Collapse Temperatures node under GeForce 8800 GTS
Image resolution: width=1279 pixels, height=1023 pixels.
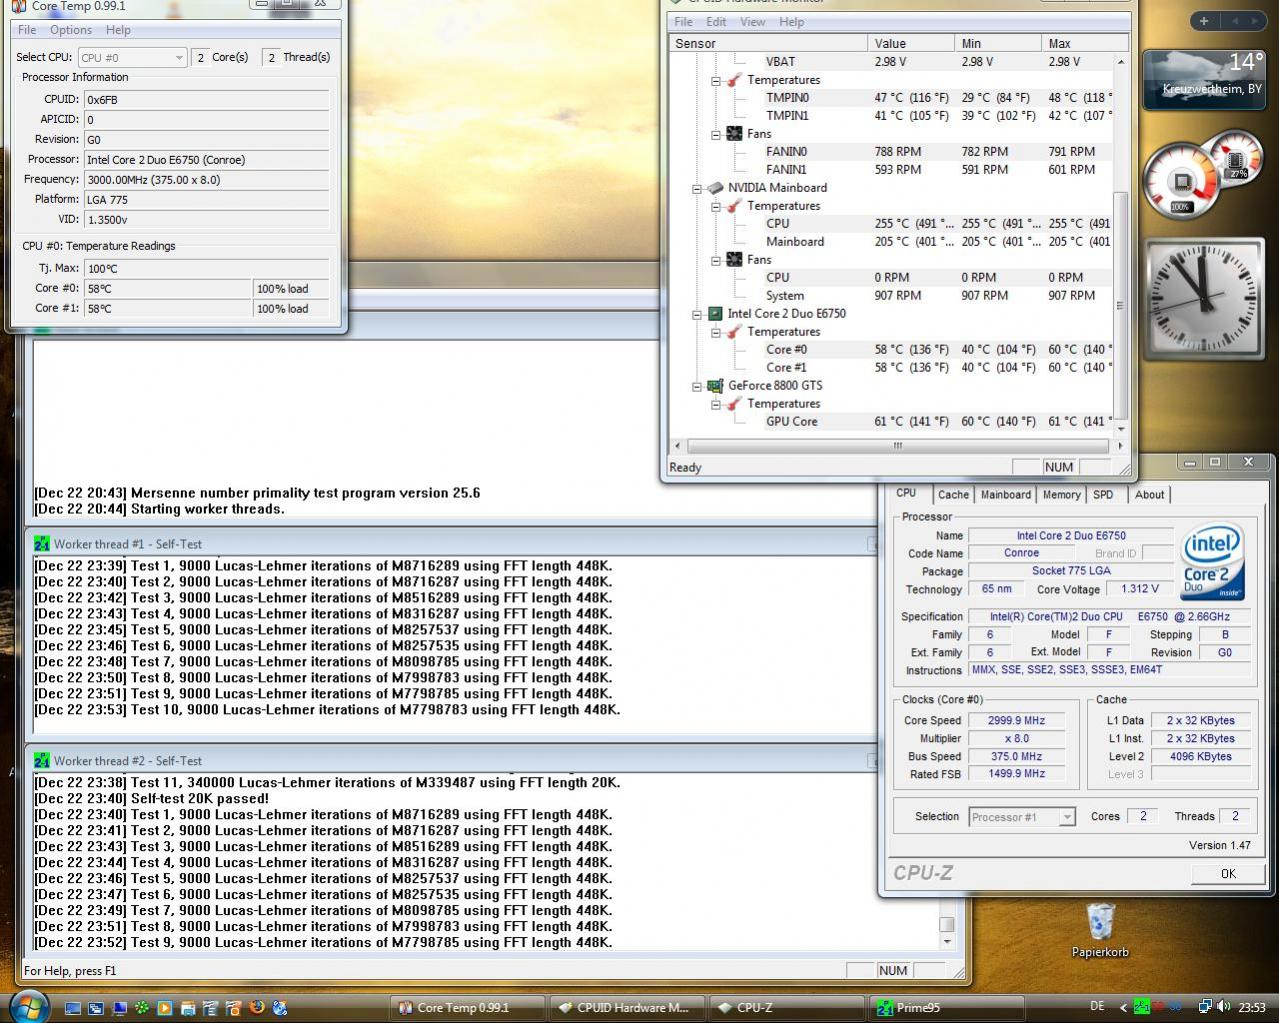pyautogui.click(x=716, y=404)
